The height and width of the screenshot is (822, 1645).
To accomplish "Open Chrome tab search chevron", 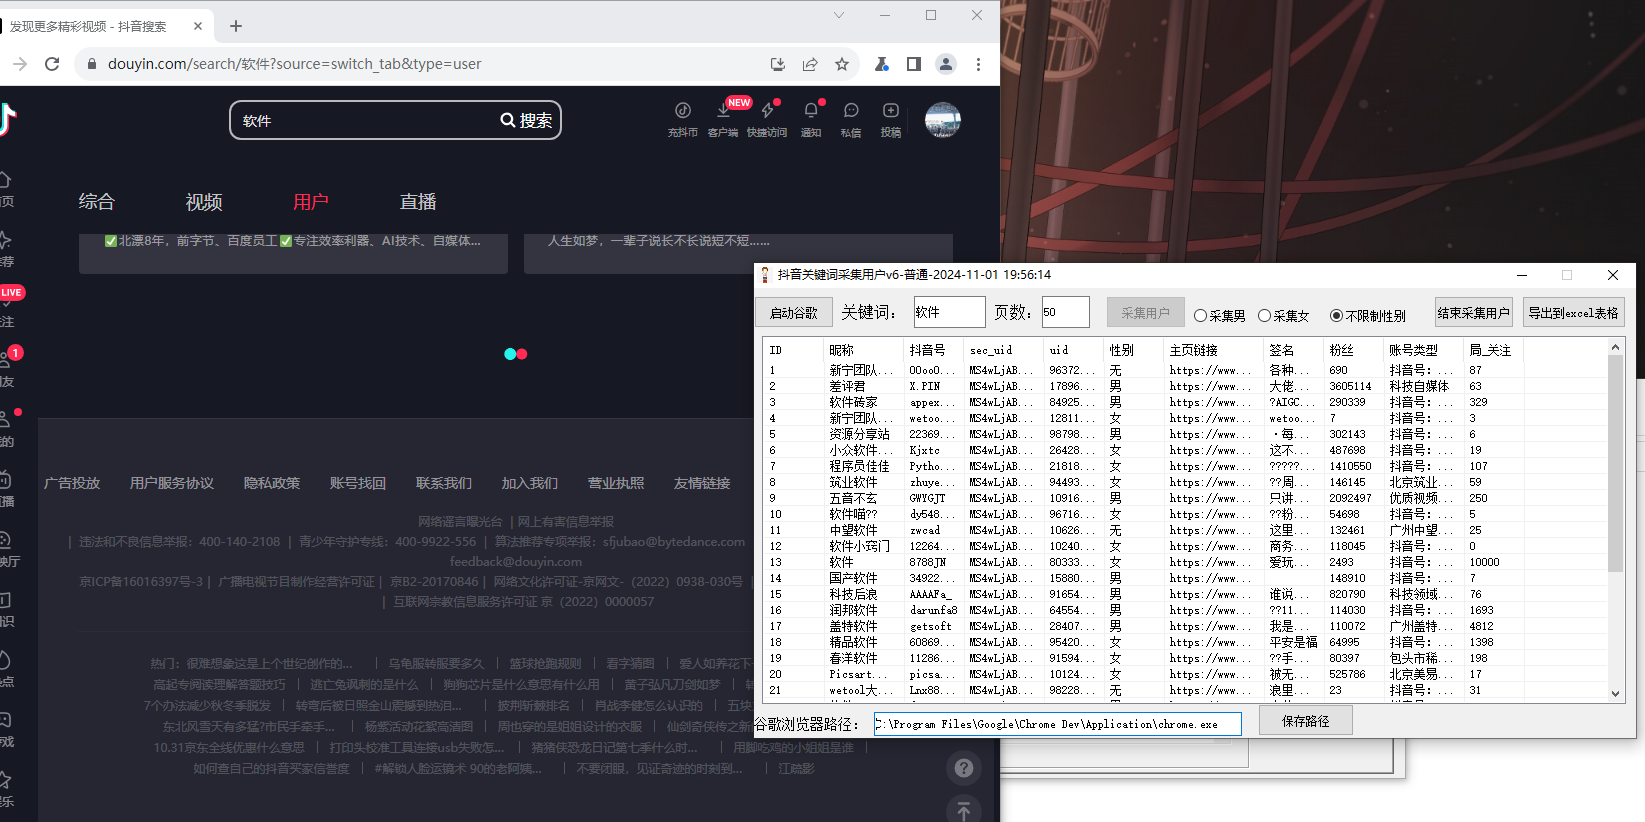I will [839, 15].
